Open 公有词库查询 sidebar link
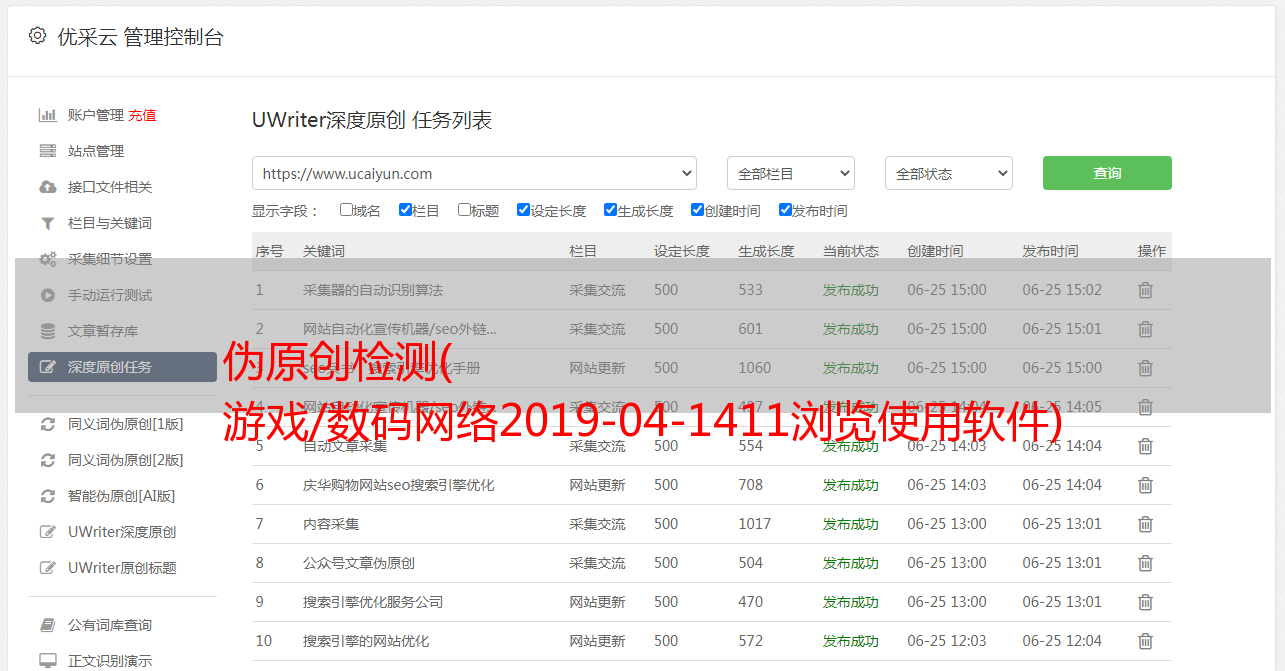The width and height of the screenshot is (1285, 671). pos(110,625)
